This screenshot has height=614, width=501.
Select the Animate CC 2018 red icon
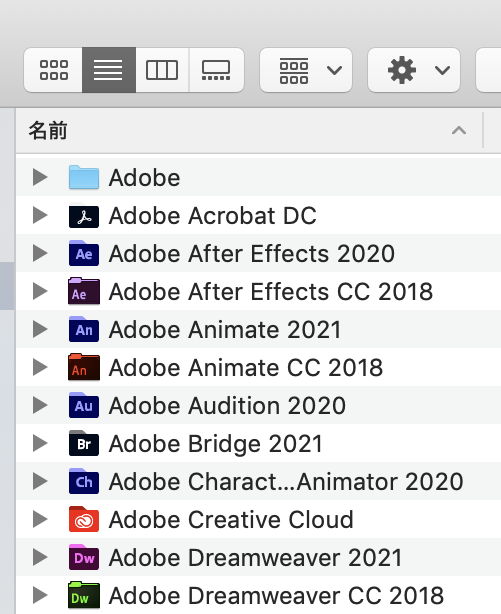tap(84, 367)
